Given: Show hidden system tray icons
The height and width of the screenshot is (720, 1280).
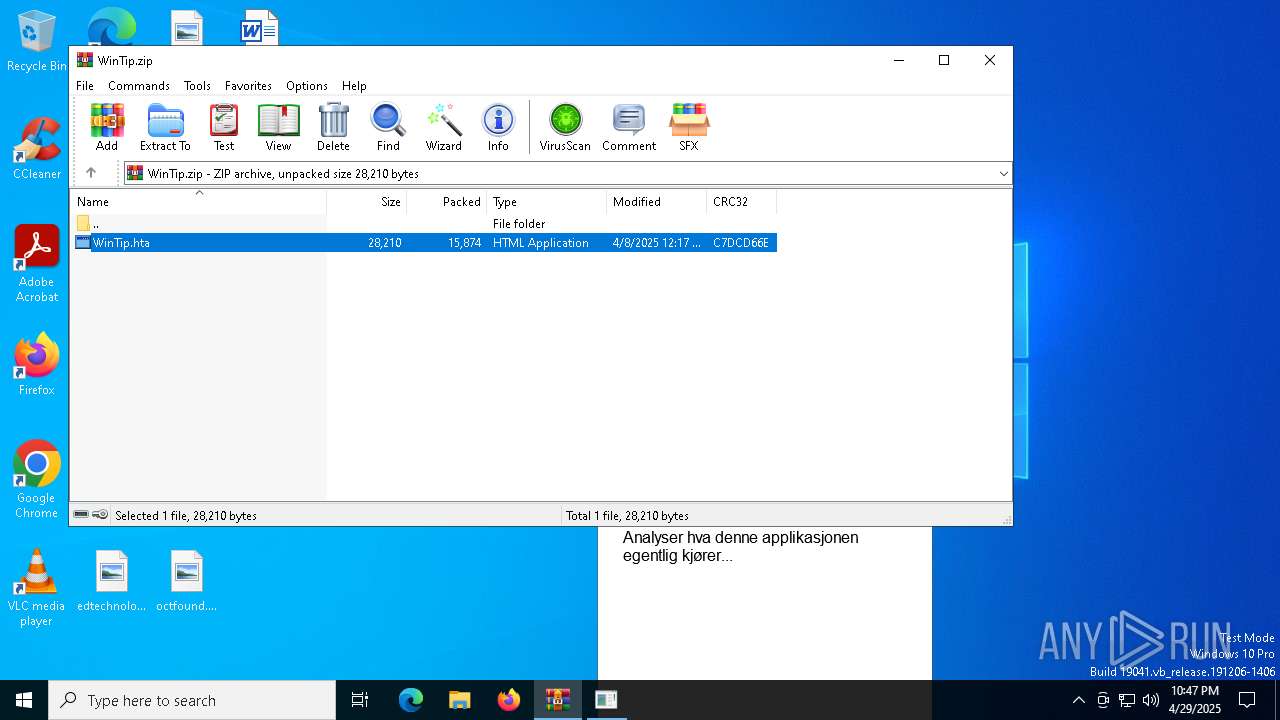Looking at the screenshot, I should click(x=1078, y=700).
